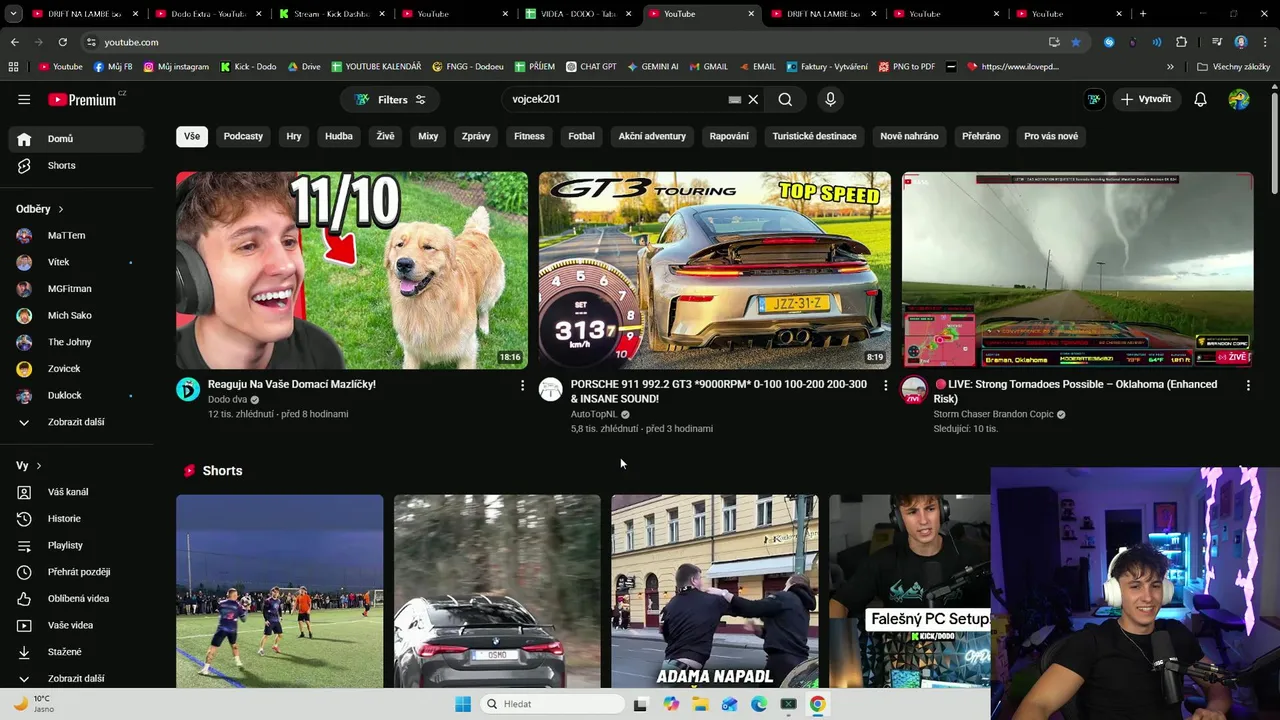Open the YouTube hamburger guide menu
Screen dimensions: 1280x720
pos(24,99)
